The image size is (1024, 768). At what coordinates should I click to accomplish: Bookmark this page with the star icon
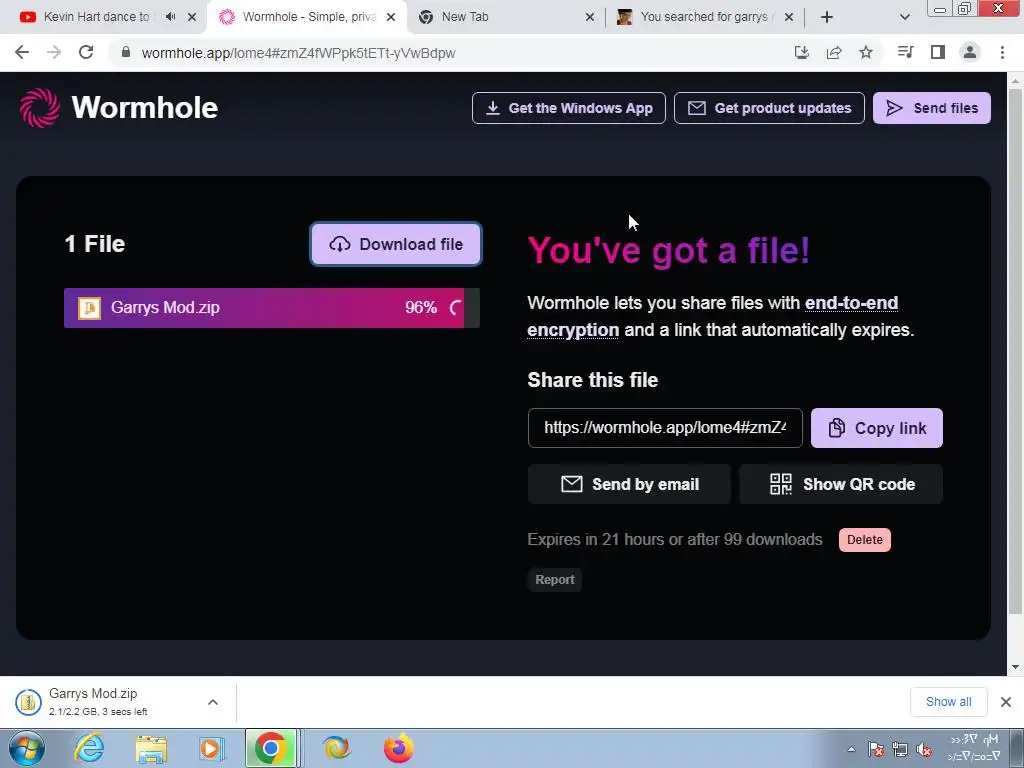(x=866, y=53)
